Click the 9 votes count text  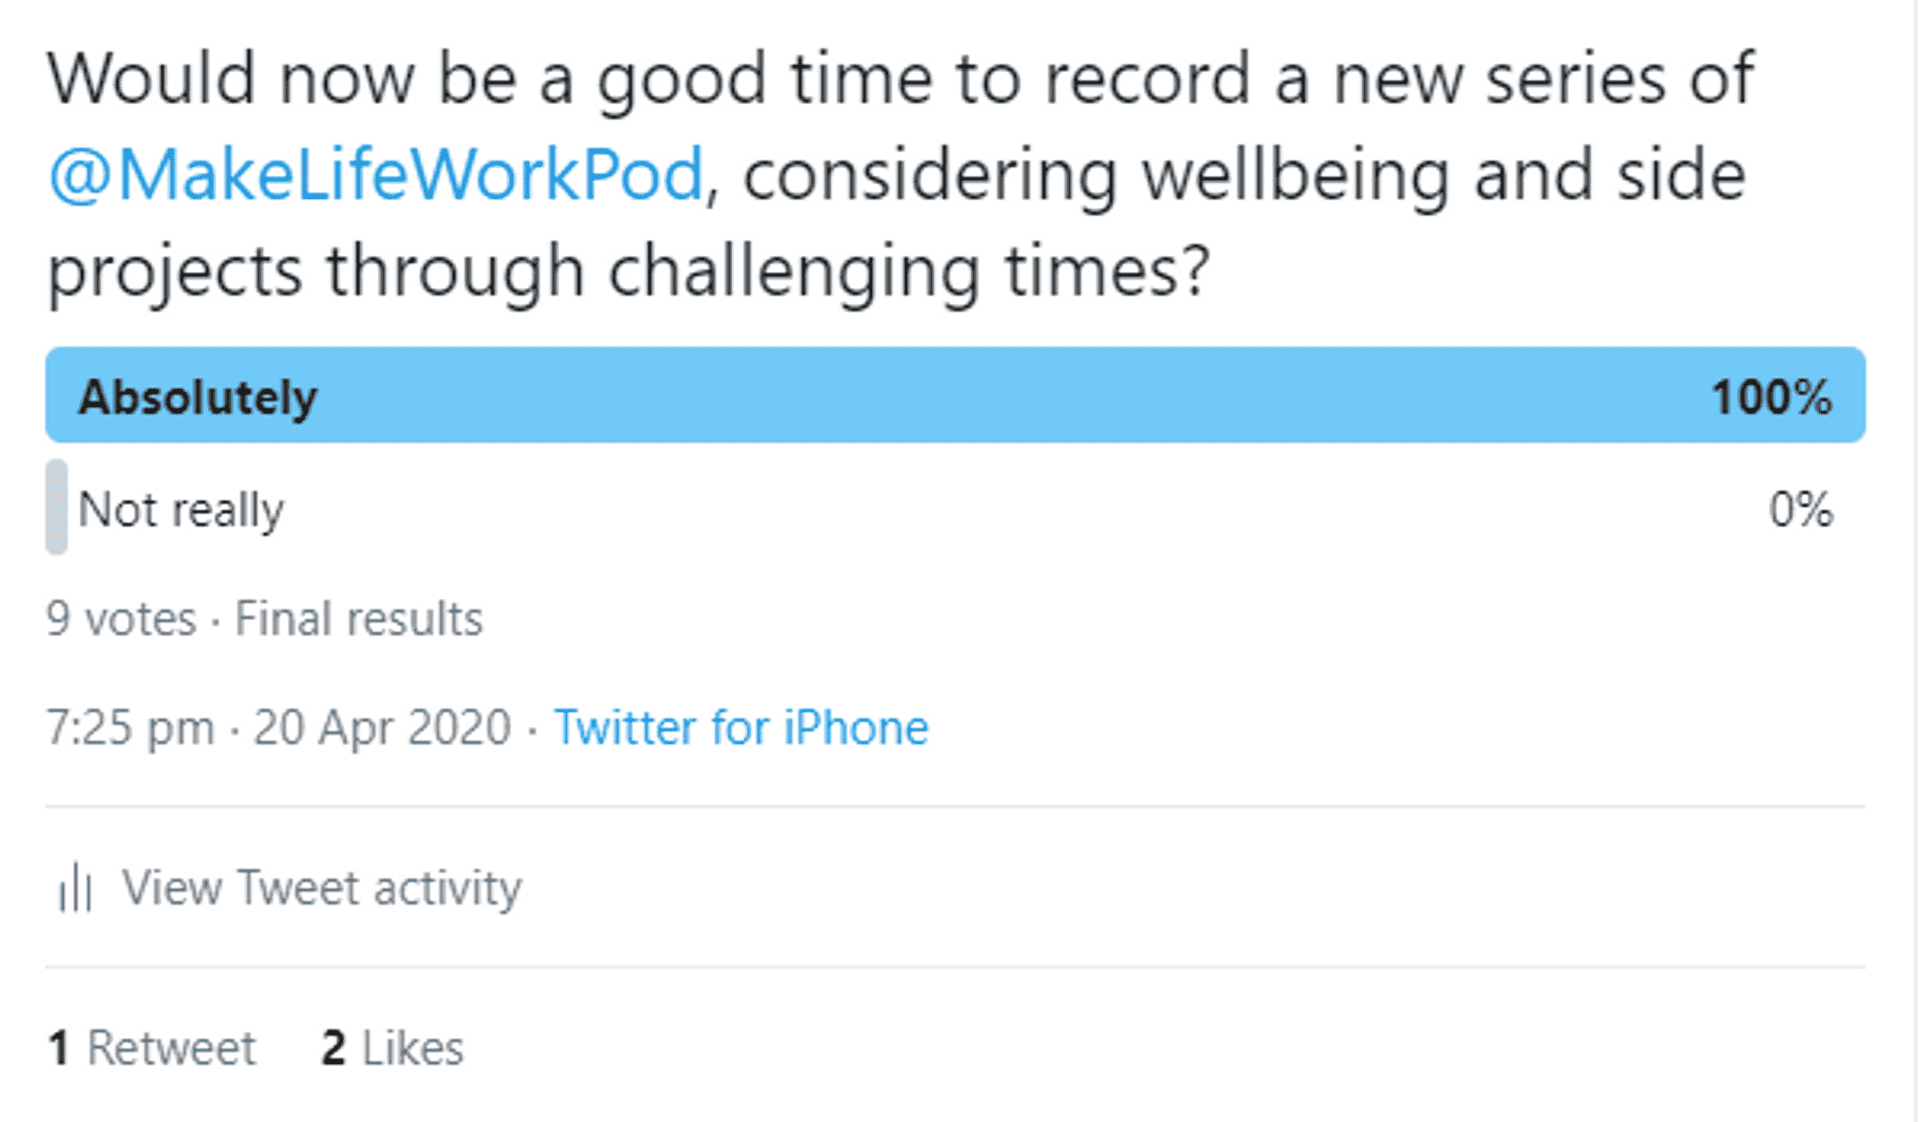coord(121,619)
